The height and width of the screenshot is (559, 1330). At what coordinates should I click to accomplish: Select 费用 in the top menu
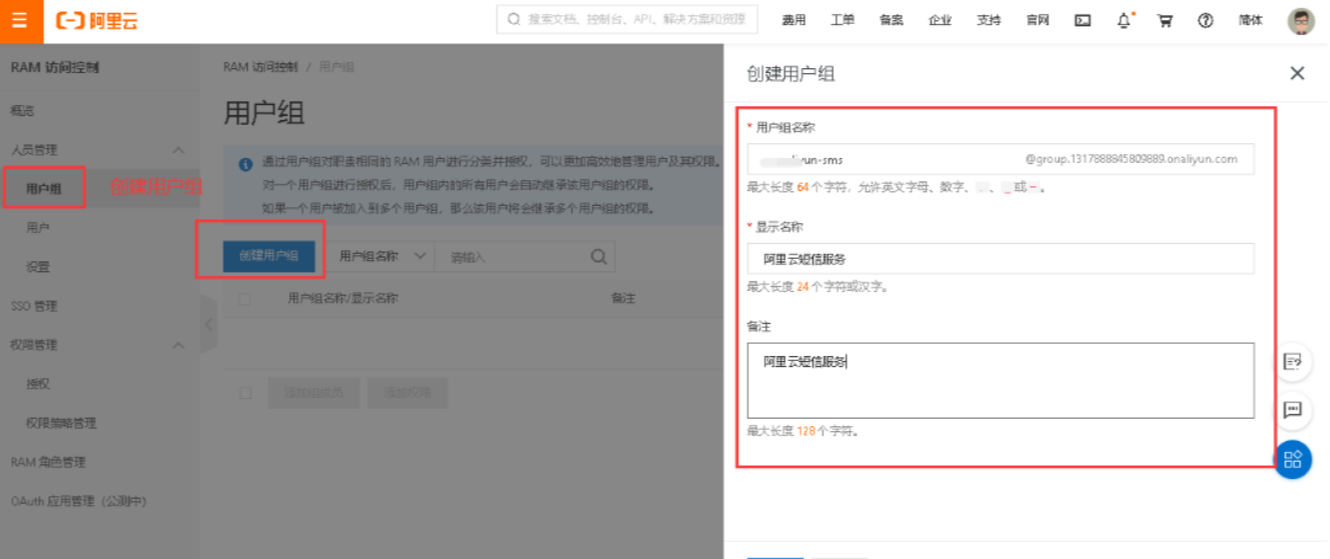[794, 20]
